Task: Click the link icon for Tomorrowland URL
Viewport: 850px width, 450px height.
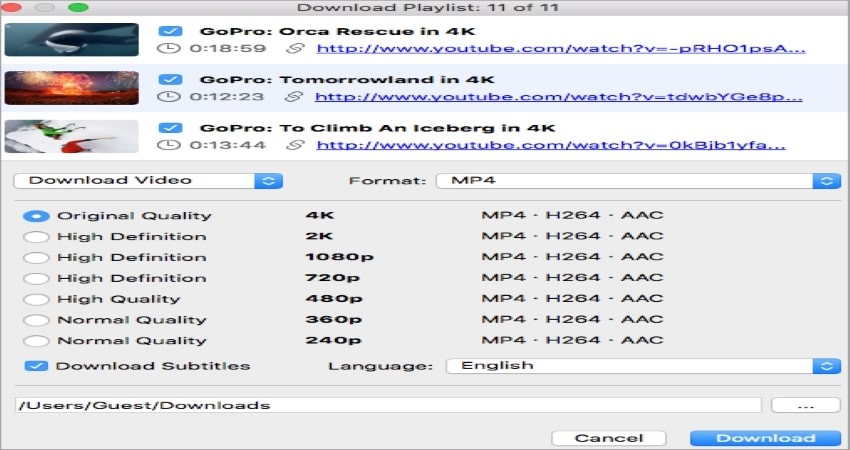Action: pos(295,97)
